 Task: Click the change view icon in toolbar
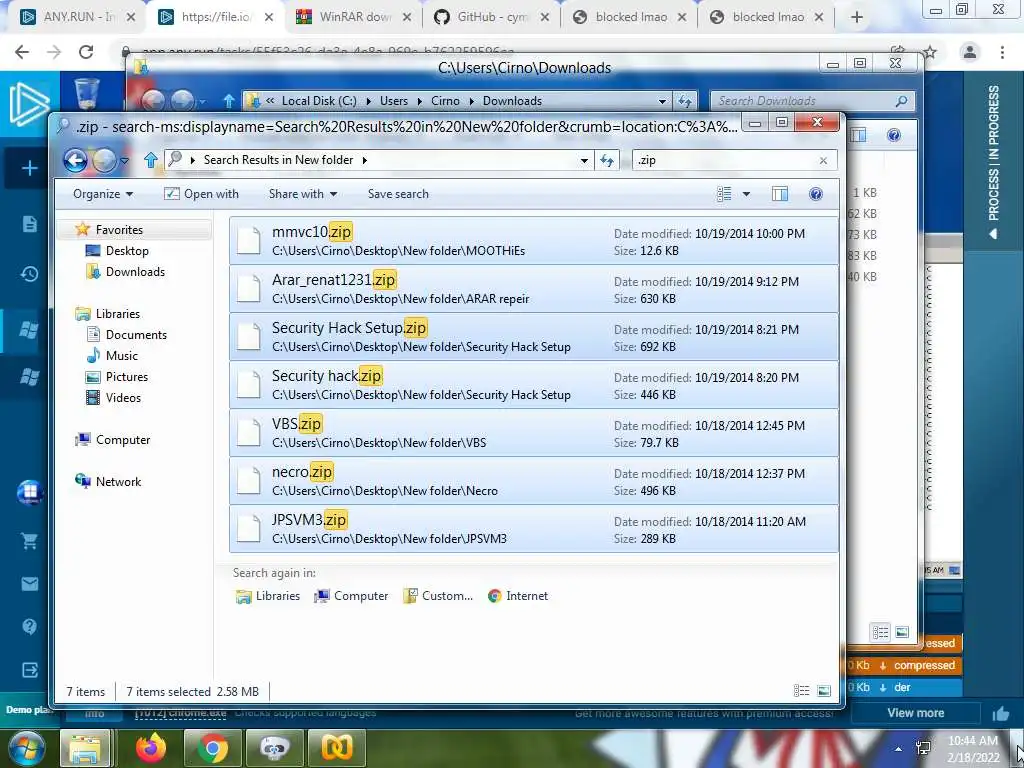[x=724, y=194]
